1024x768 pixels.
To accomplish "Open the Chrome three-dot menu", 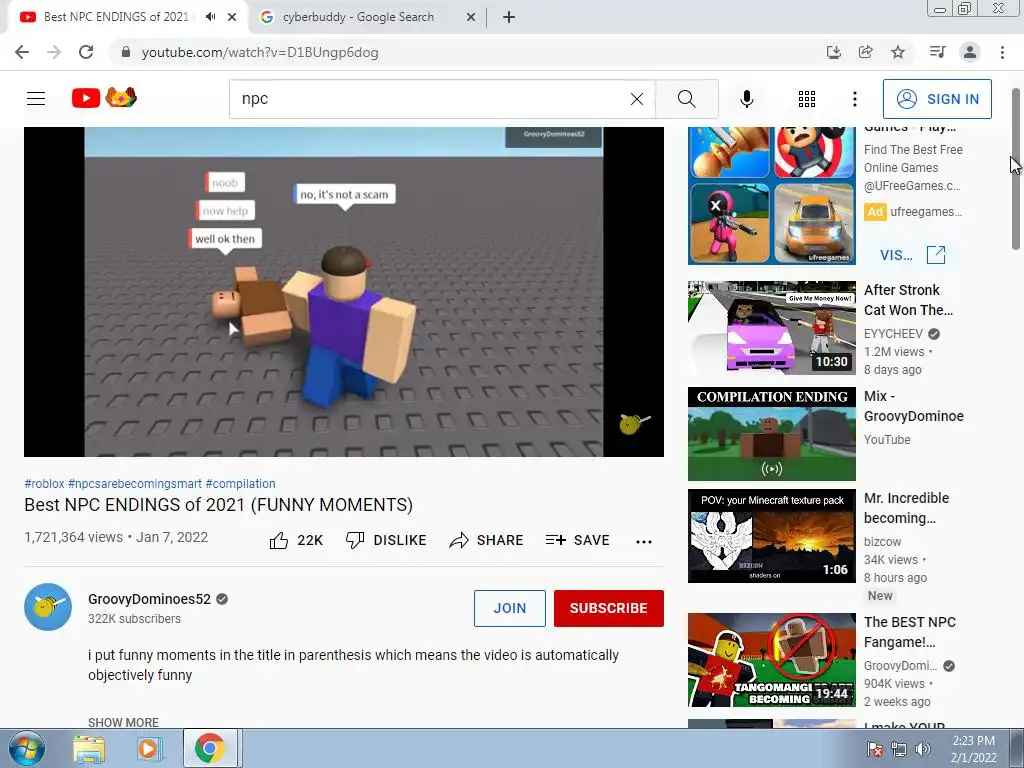I will click(1002, 52).
